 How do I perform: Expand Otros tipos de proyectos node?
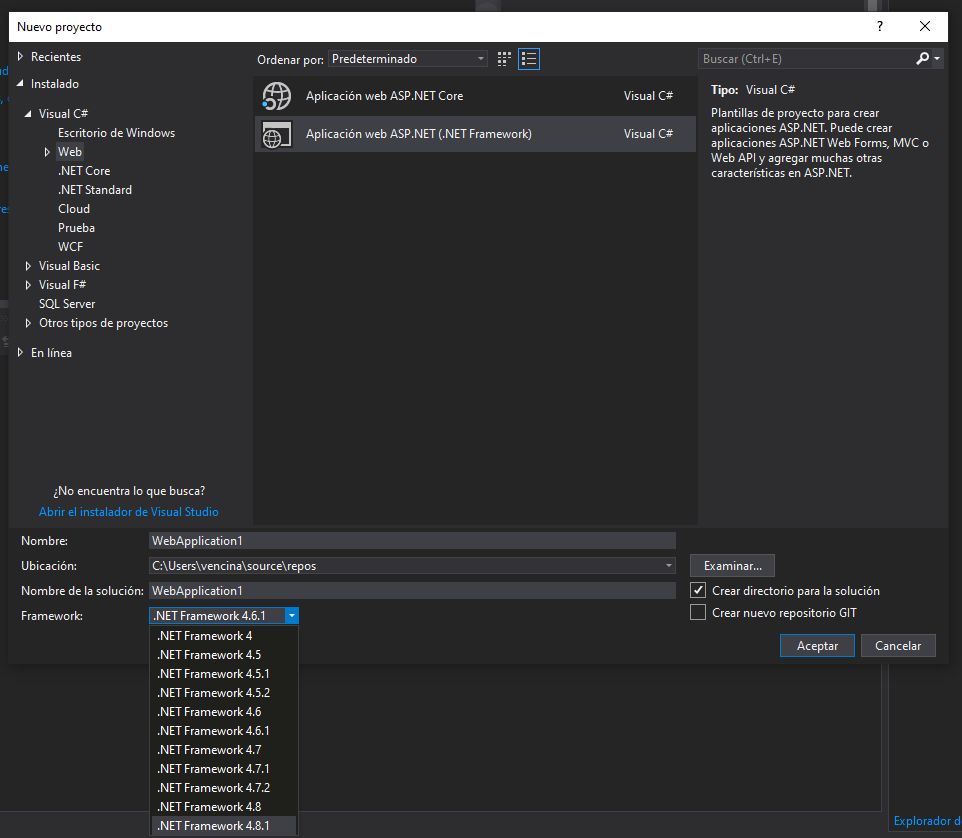28,323
